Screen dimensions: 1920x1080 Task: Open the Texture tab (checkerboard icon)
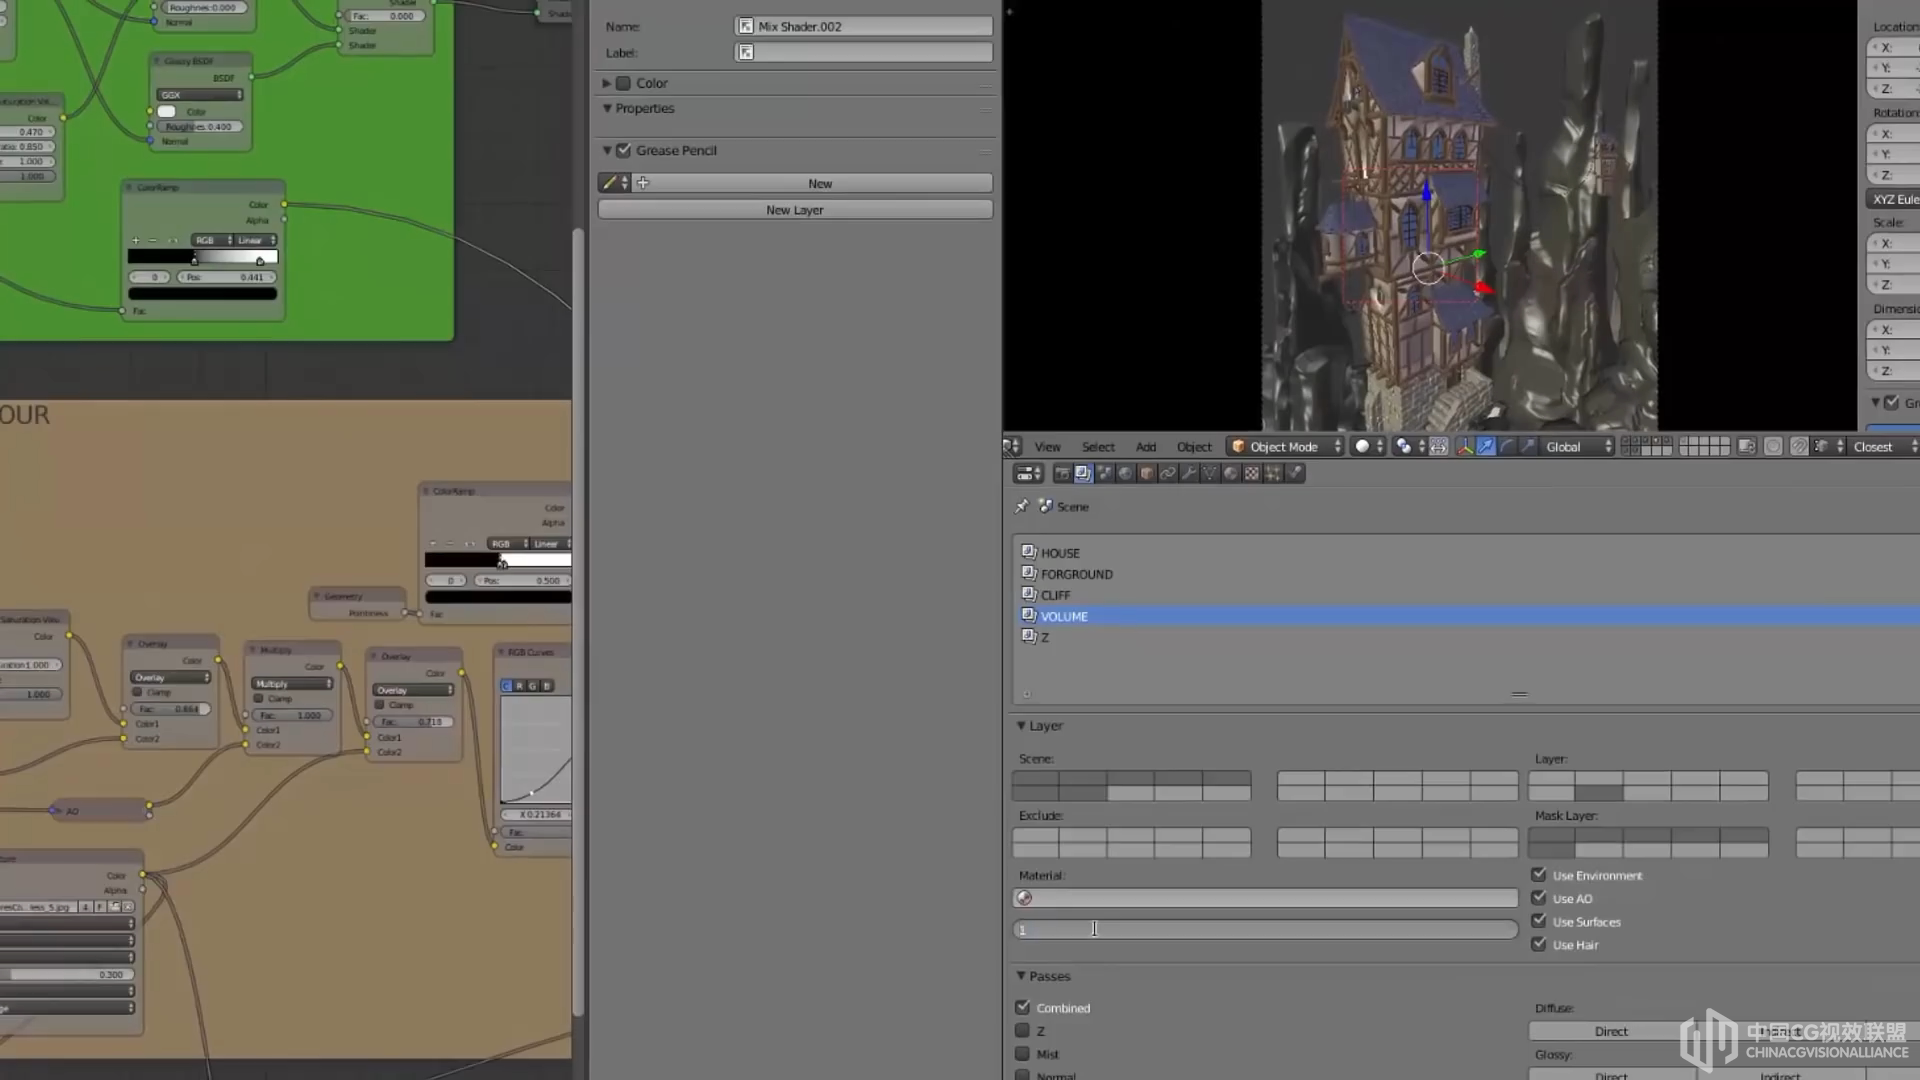coord(1252,473)
